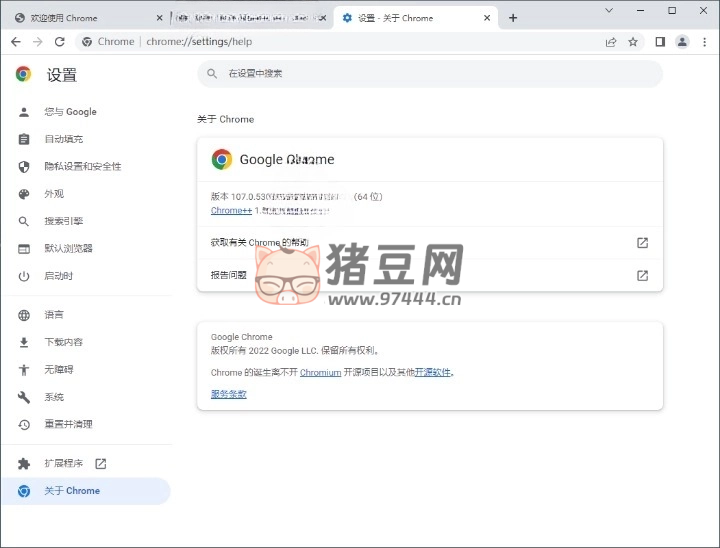Screen dimensions: 720x548
Task: Toggle the side panel icon
Action: click(660, 42)
